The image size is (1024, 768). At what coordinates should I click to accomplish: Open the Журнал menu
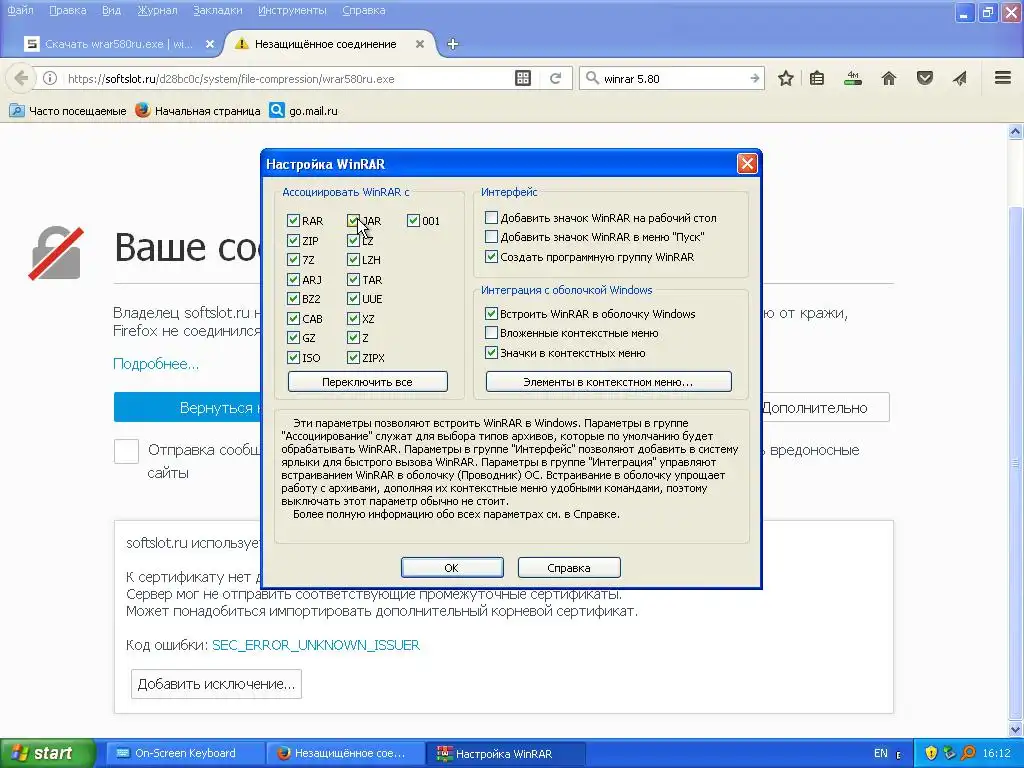point(157,10)
